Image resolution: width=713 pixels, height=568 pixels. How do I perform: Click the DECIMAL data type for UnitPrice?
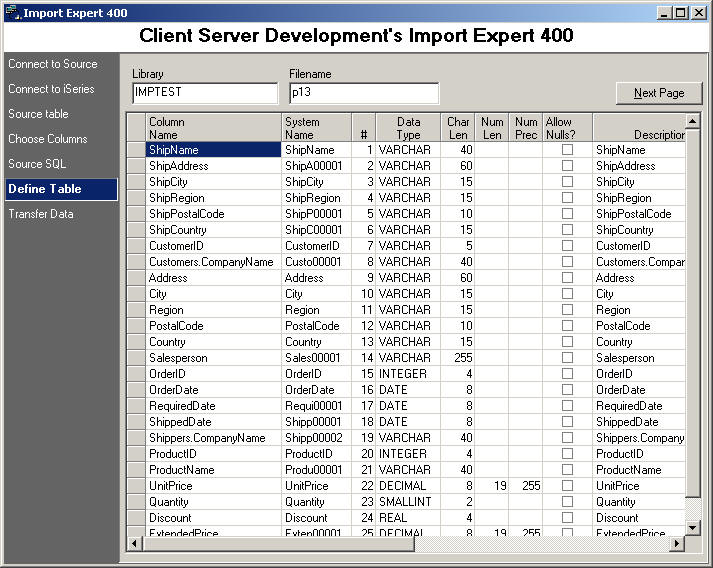[x=408, y=485]
